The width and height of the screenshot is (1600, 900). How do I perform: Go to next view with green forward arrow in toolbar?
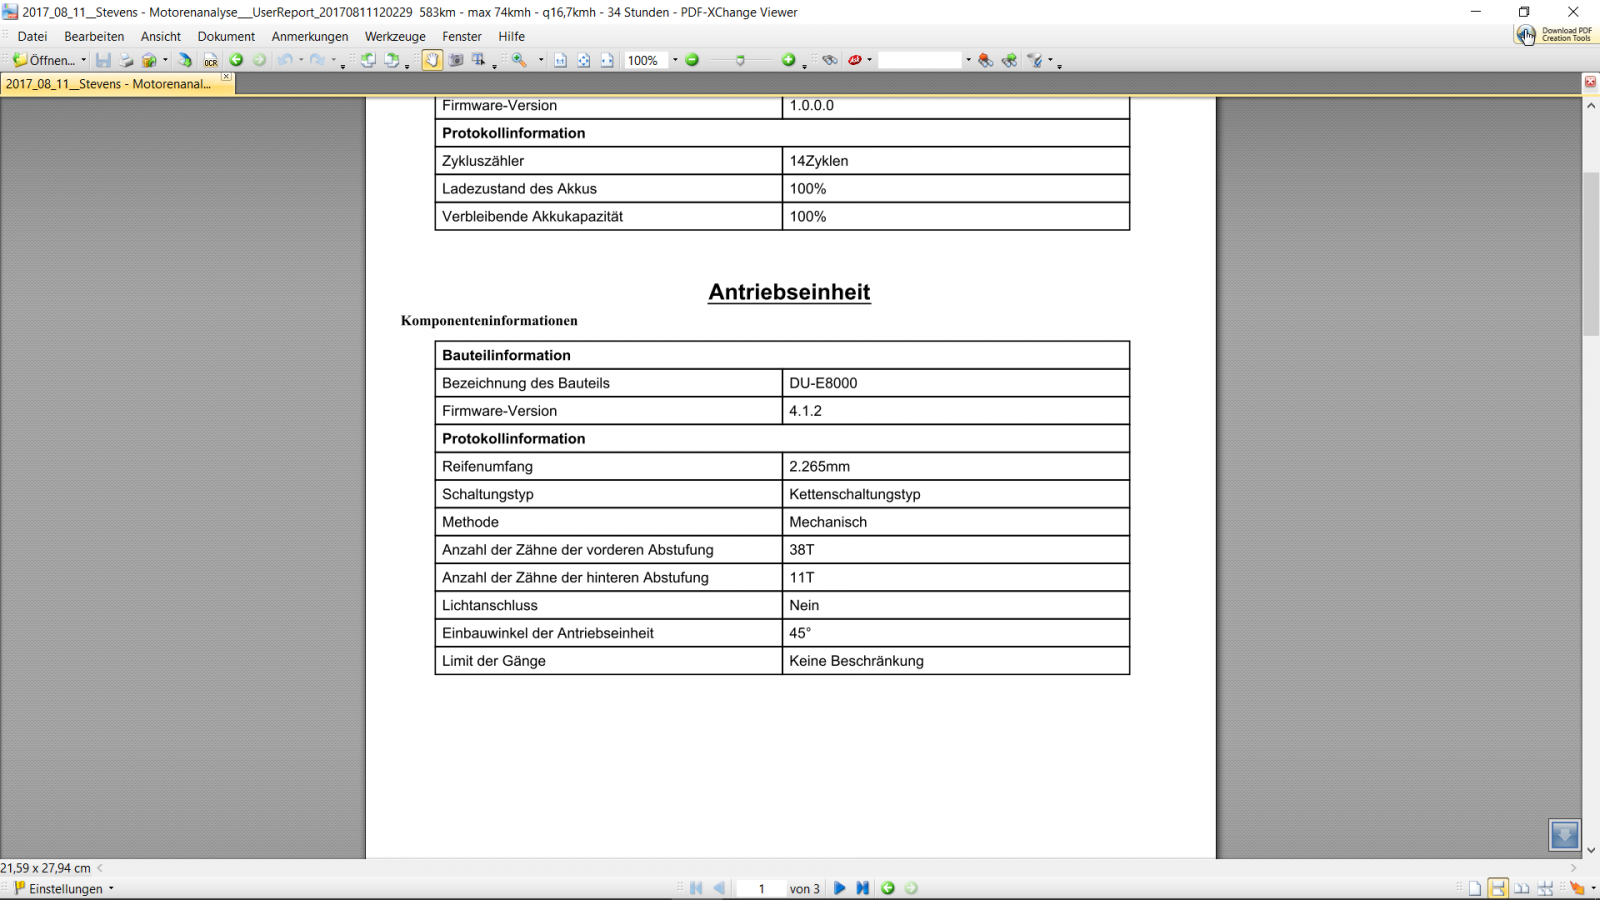point(259,60)
